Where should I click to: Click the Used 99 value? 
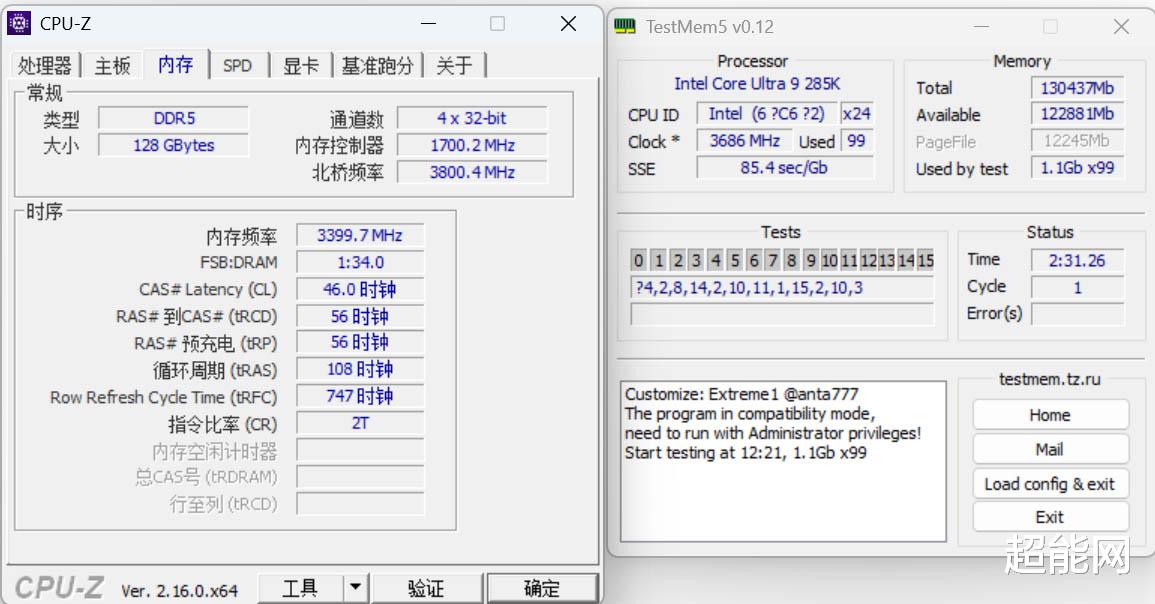point(856,141)
